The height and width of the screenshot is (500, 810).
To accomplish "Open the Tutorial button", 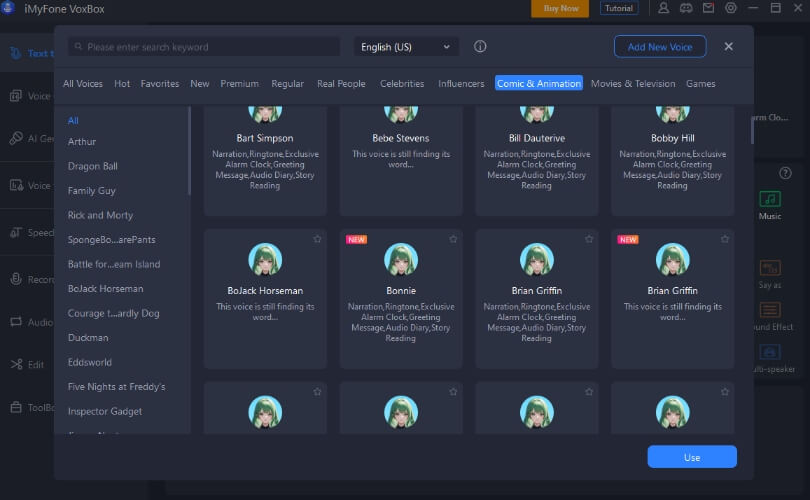I will point(618,8).
